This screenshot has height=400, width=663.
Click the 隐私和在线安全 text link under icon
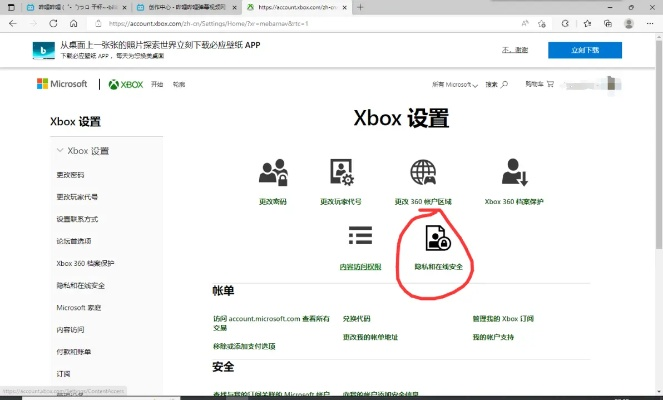(x=438, y=267)
